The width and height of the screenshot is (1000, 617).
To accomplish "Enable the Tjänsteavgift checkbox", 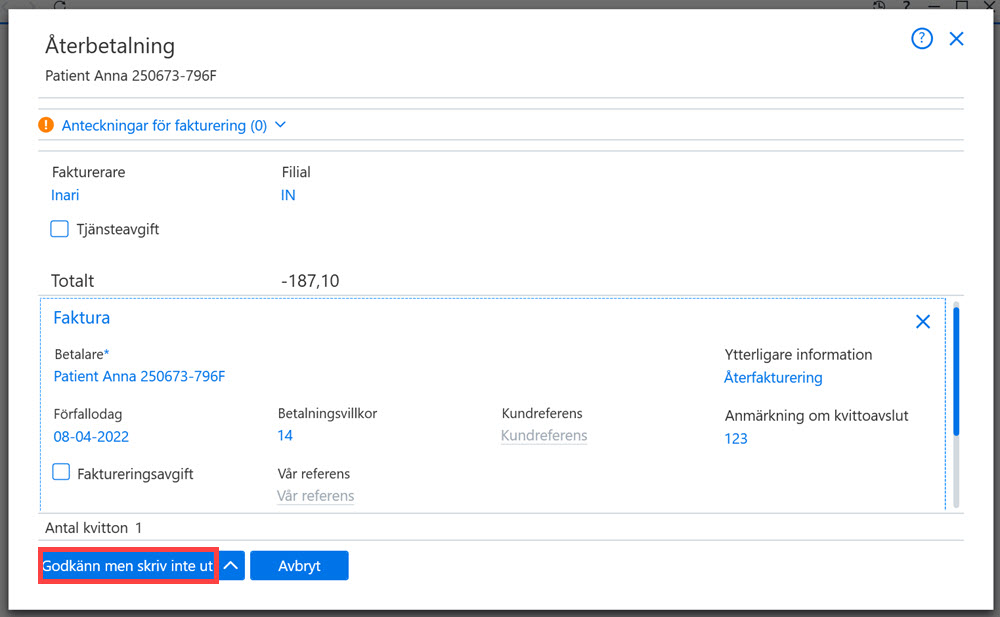I will click(x=59, y=228).
